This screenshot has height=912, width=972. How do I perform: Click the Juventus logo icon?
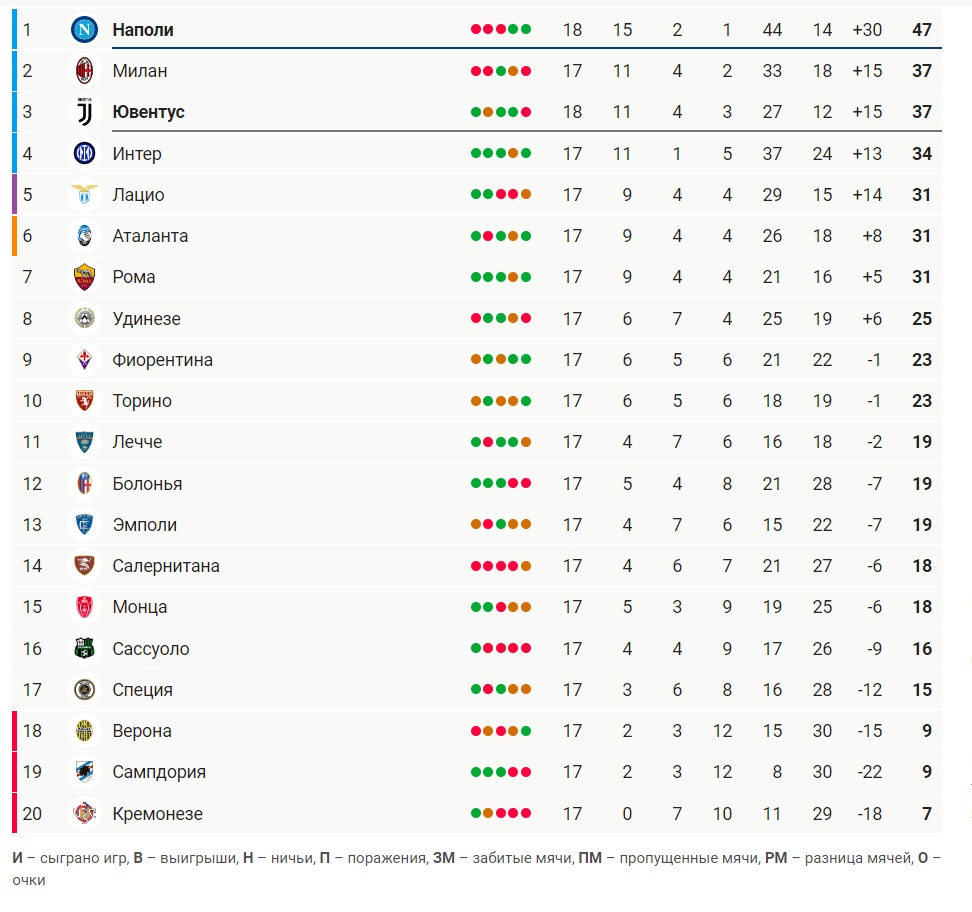pos(84,112)
